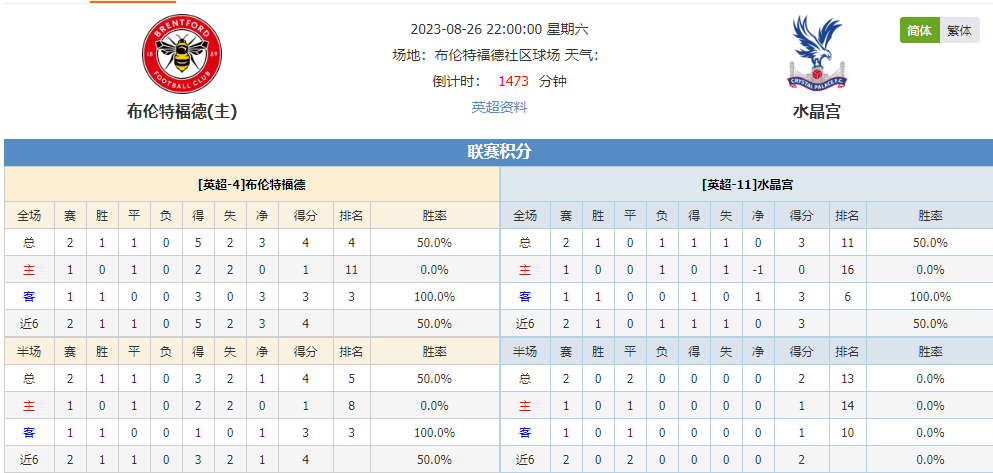Click the away team name 水晶宫

pos(817,112)
